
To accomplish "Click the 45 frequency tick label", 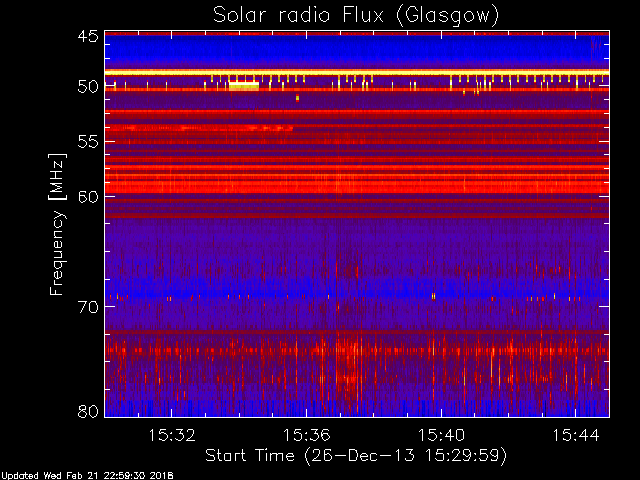I will [88, 37].
